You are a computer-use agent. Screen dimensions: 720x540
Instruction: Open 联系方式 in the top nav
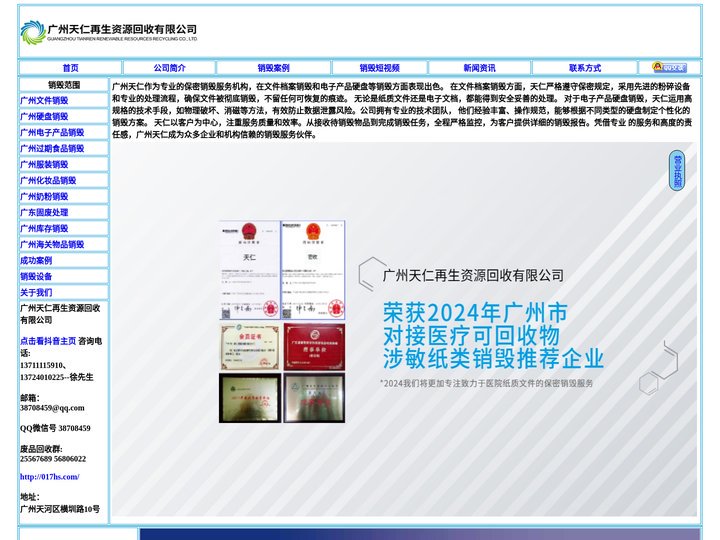point(585,68)
